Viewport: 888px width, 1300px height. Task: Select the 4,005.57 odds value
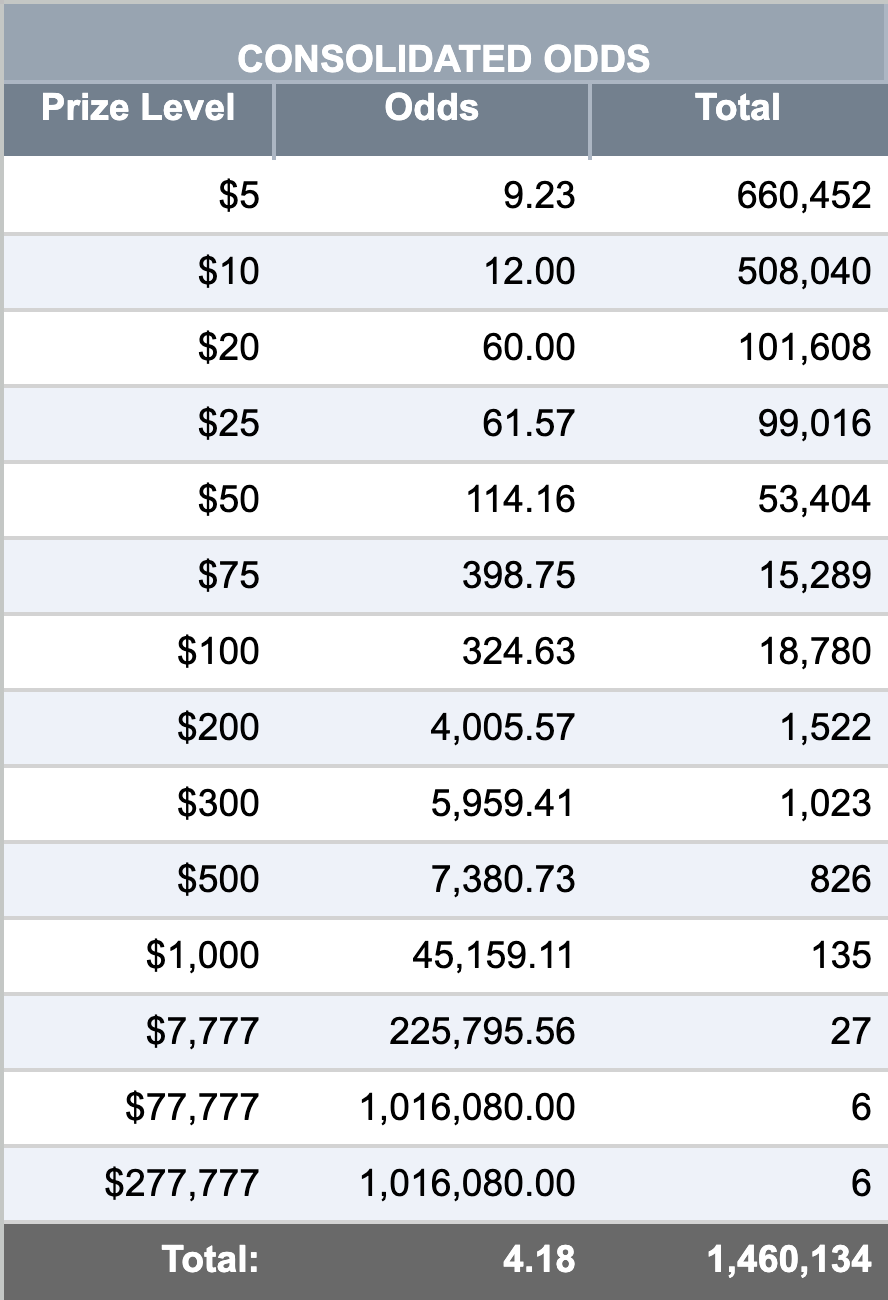pyautogui.click(x=503, y=727)
